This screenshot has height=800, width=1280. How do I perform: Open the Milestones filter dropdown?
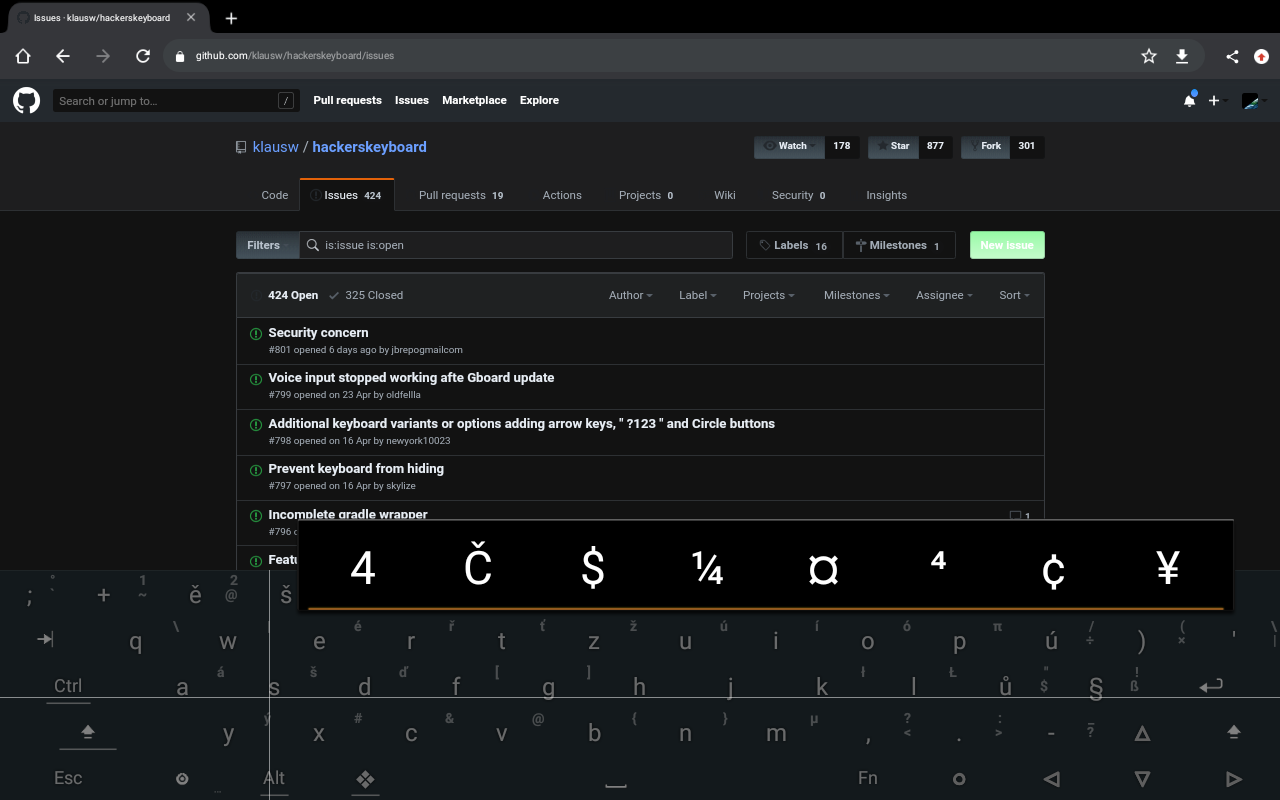point(857,295)
